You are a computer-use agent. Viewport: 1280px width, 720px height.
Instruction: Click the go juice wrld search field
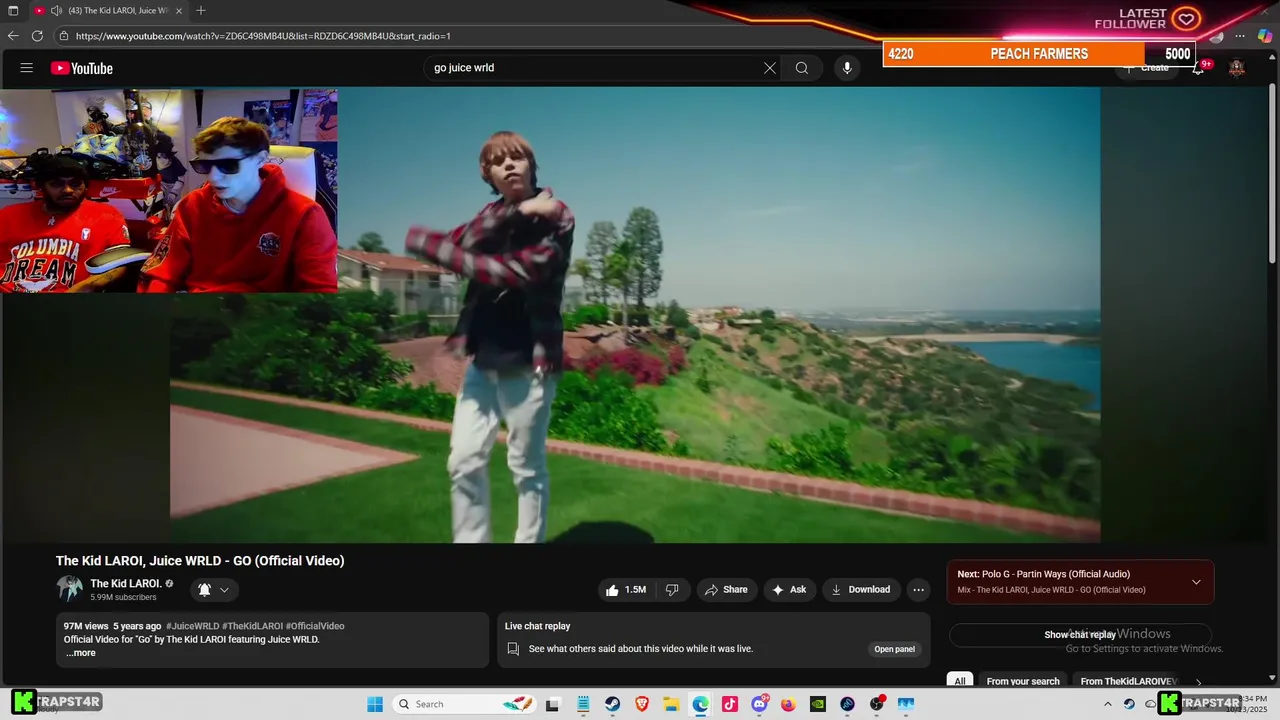pyautogui.click(x=595, y=68)
